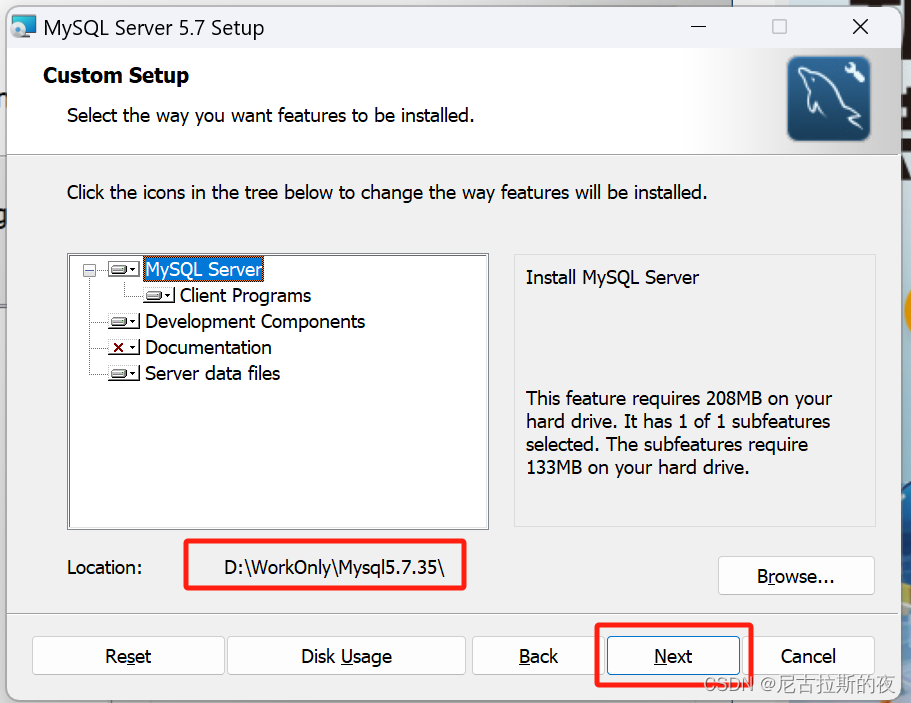
Task: Open the Disk Usage dialog
Action: (x=345, y=656)
